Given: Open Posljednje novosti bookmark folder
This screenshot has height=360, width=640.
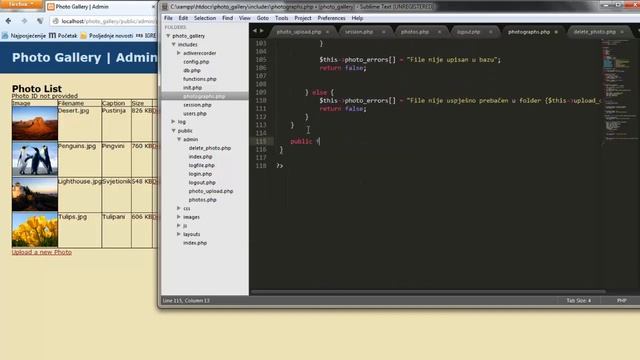Looking at the screenshot, I should point(107,36).
